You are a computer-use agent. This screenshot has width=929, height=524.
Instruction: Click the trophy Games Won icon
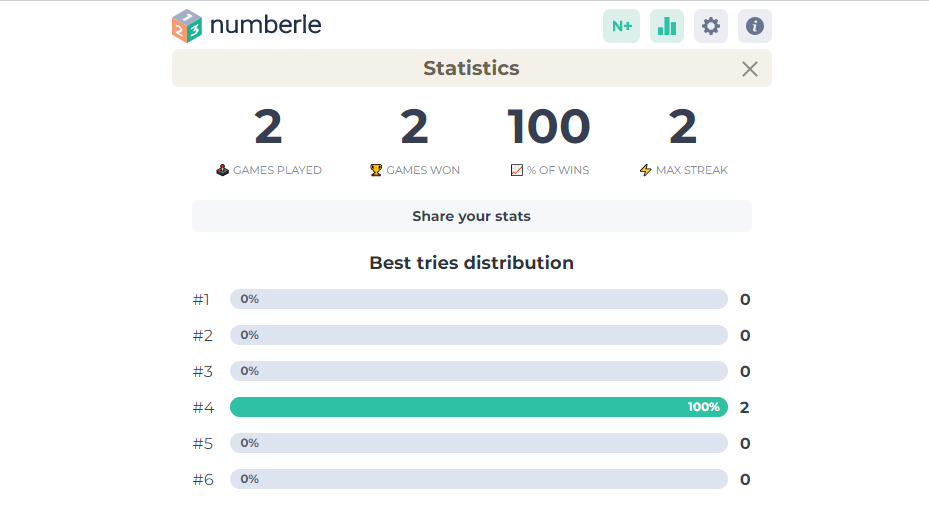click(x=377, y=170)
